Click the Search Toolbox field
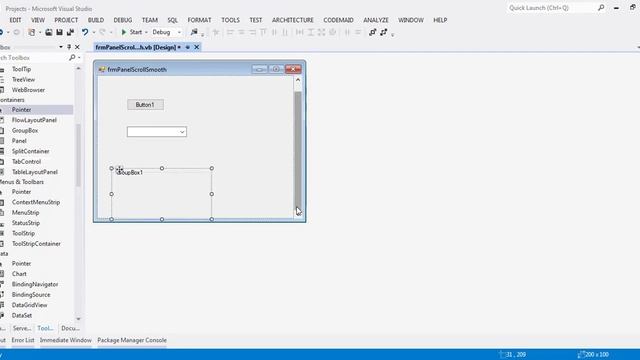 point(33,58)
